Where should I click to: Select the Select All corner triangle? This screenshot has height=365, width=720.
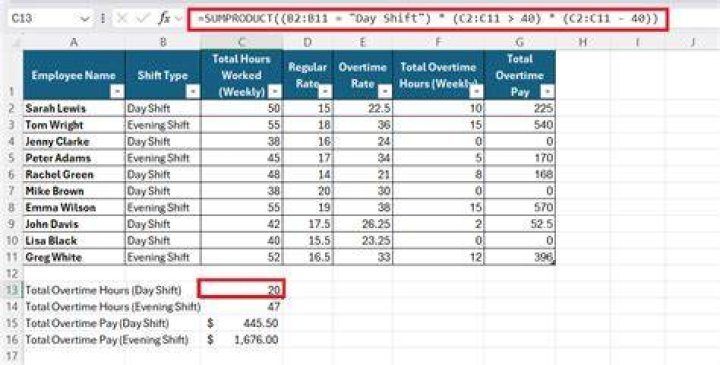click(17, 43)
